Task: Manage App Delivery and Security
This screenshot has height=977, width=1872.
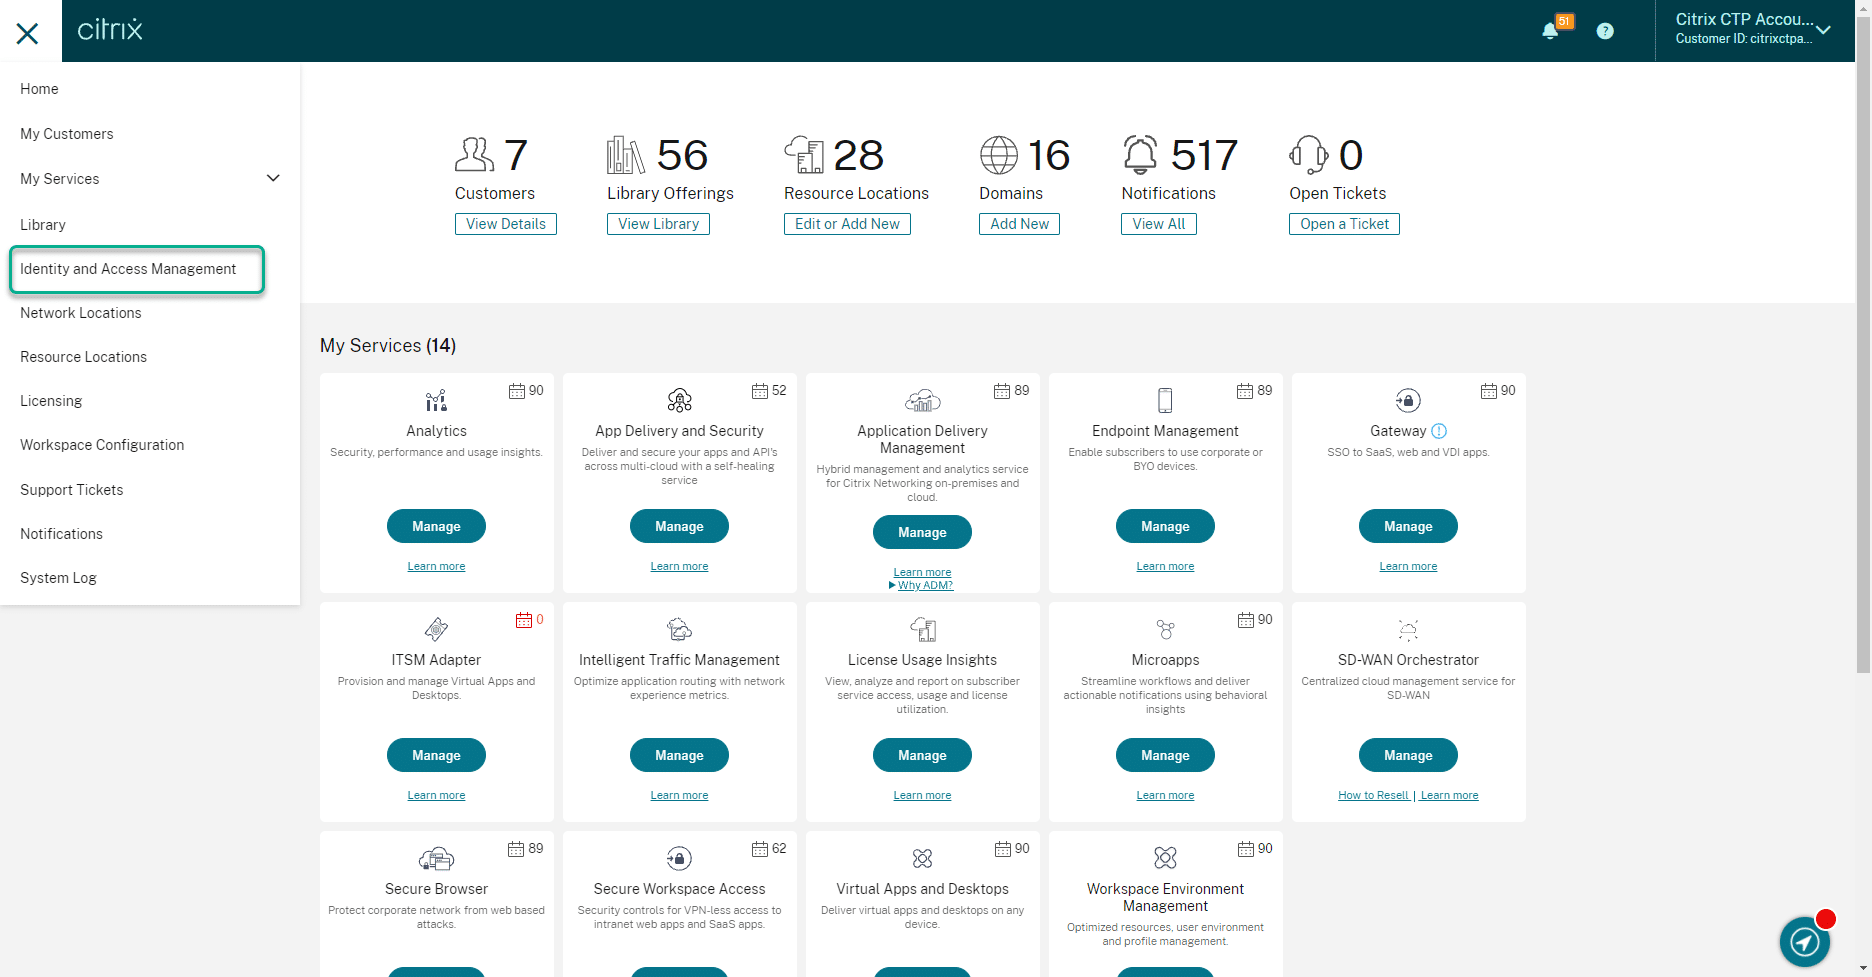Action: [x=679, y=526]
